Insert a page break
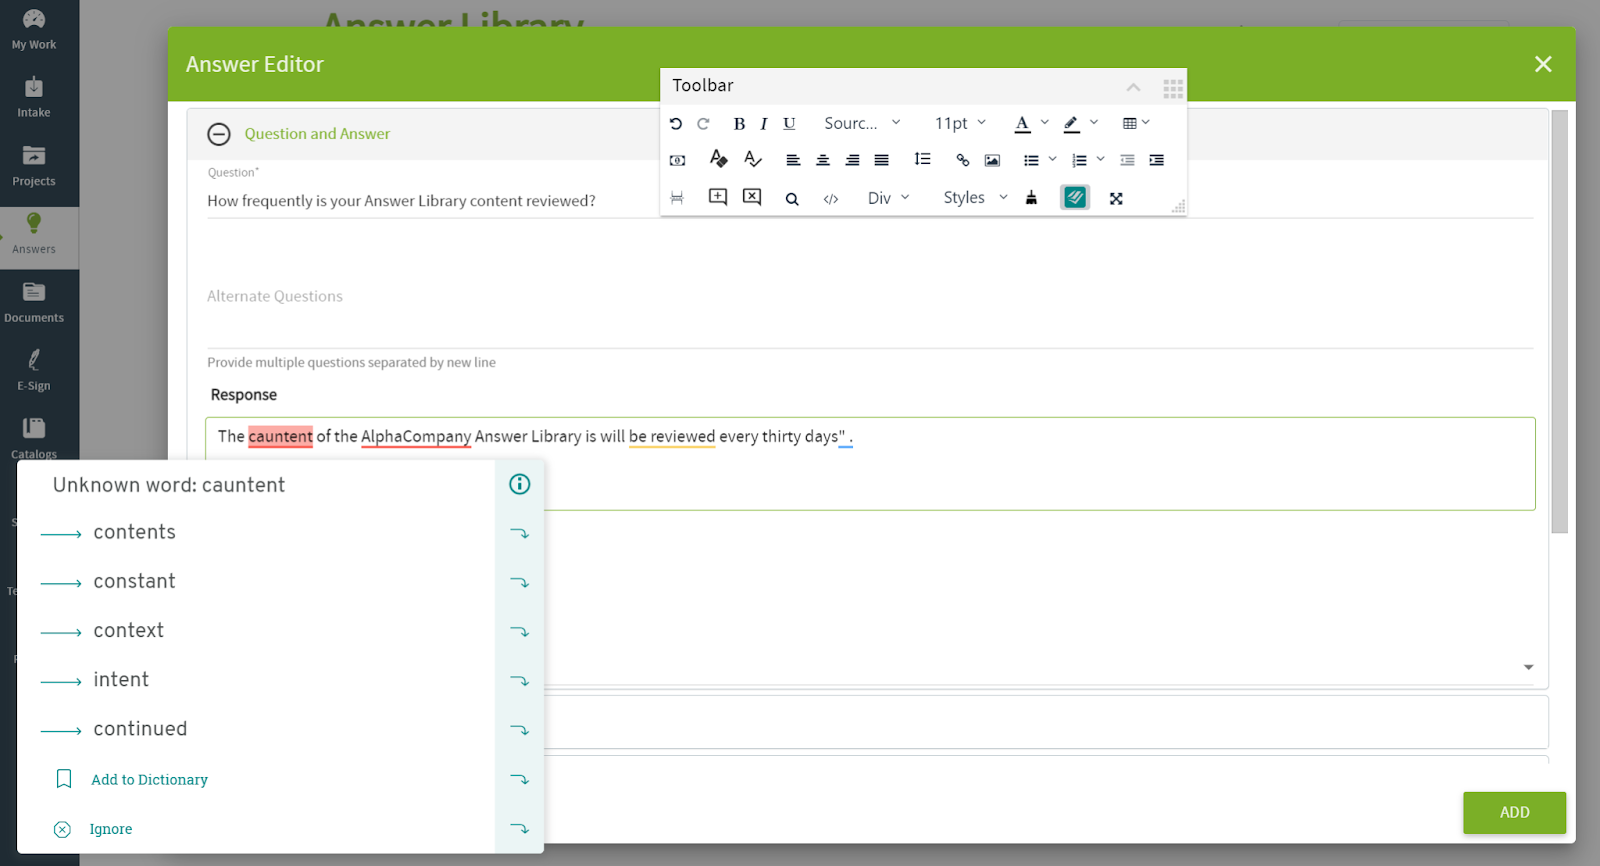The height and width of the screenshot is (866, 1600). click(x=677, y=198)
